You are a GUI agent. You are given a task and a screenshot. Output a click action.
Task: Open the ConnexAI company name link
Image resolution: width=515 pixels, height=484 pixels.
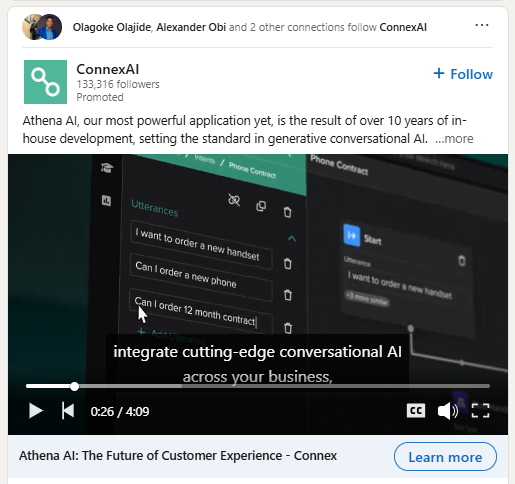point(108,69)
